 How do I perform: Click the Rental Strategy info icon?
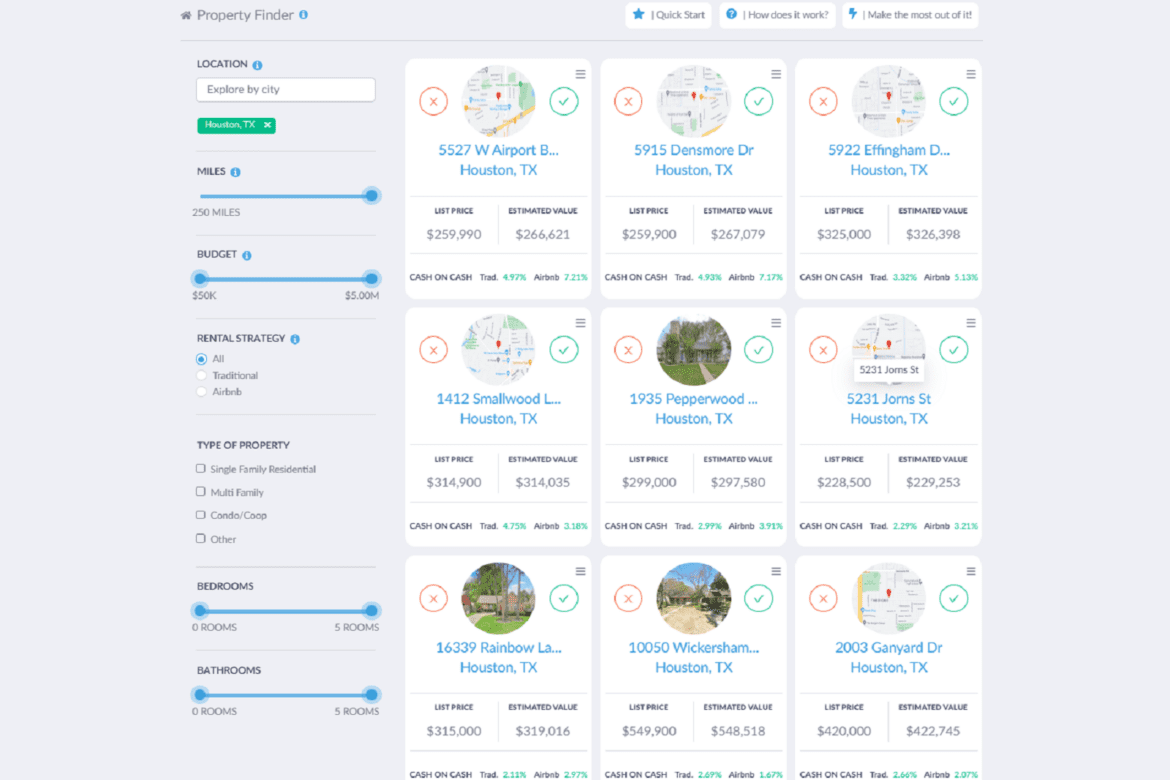coord(295,339)
